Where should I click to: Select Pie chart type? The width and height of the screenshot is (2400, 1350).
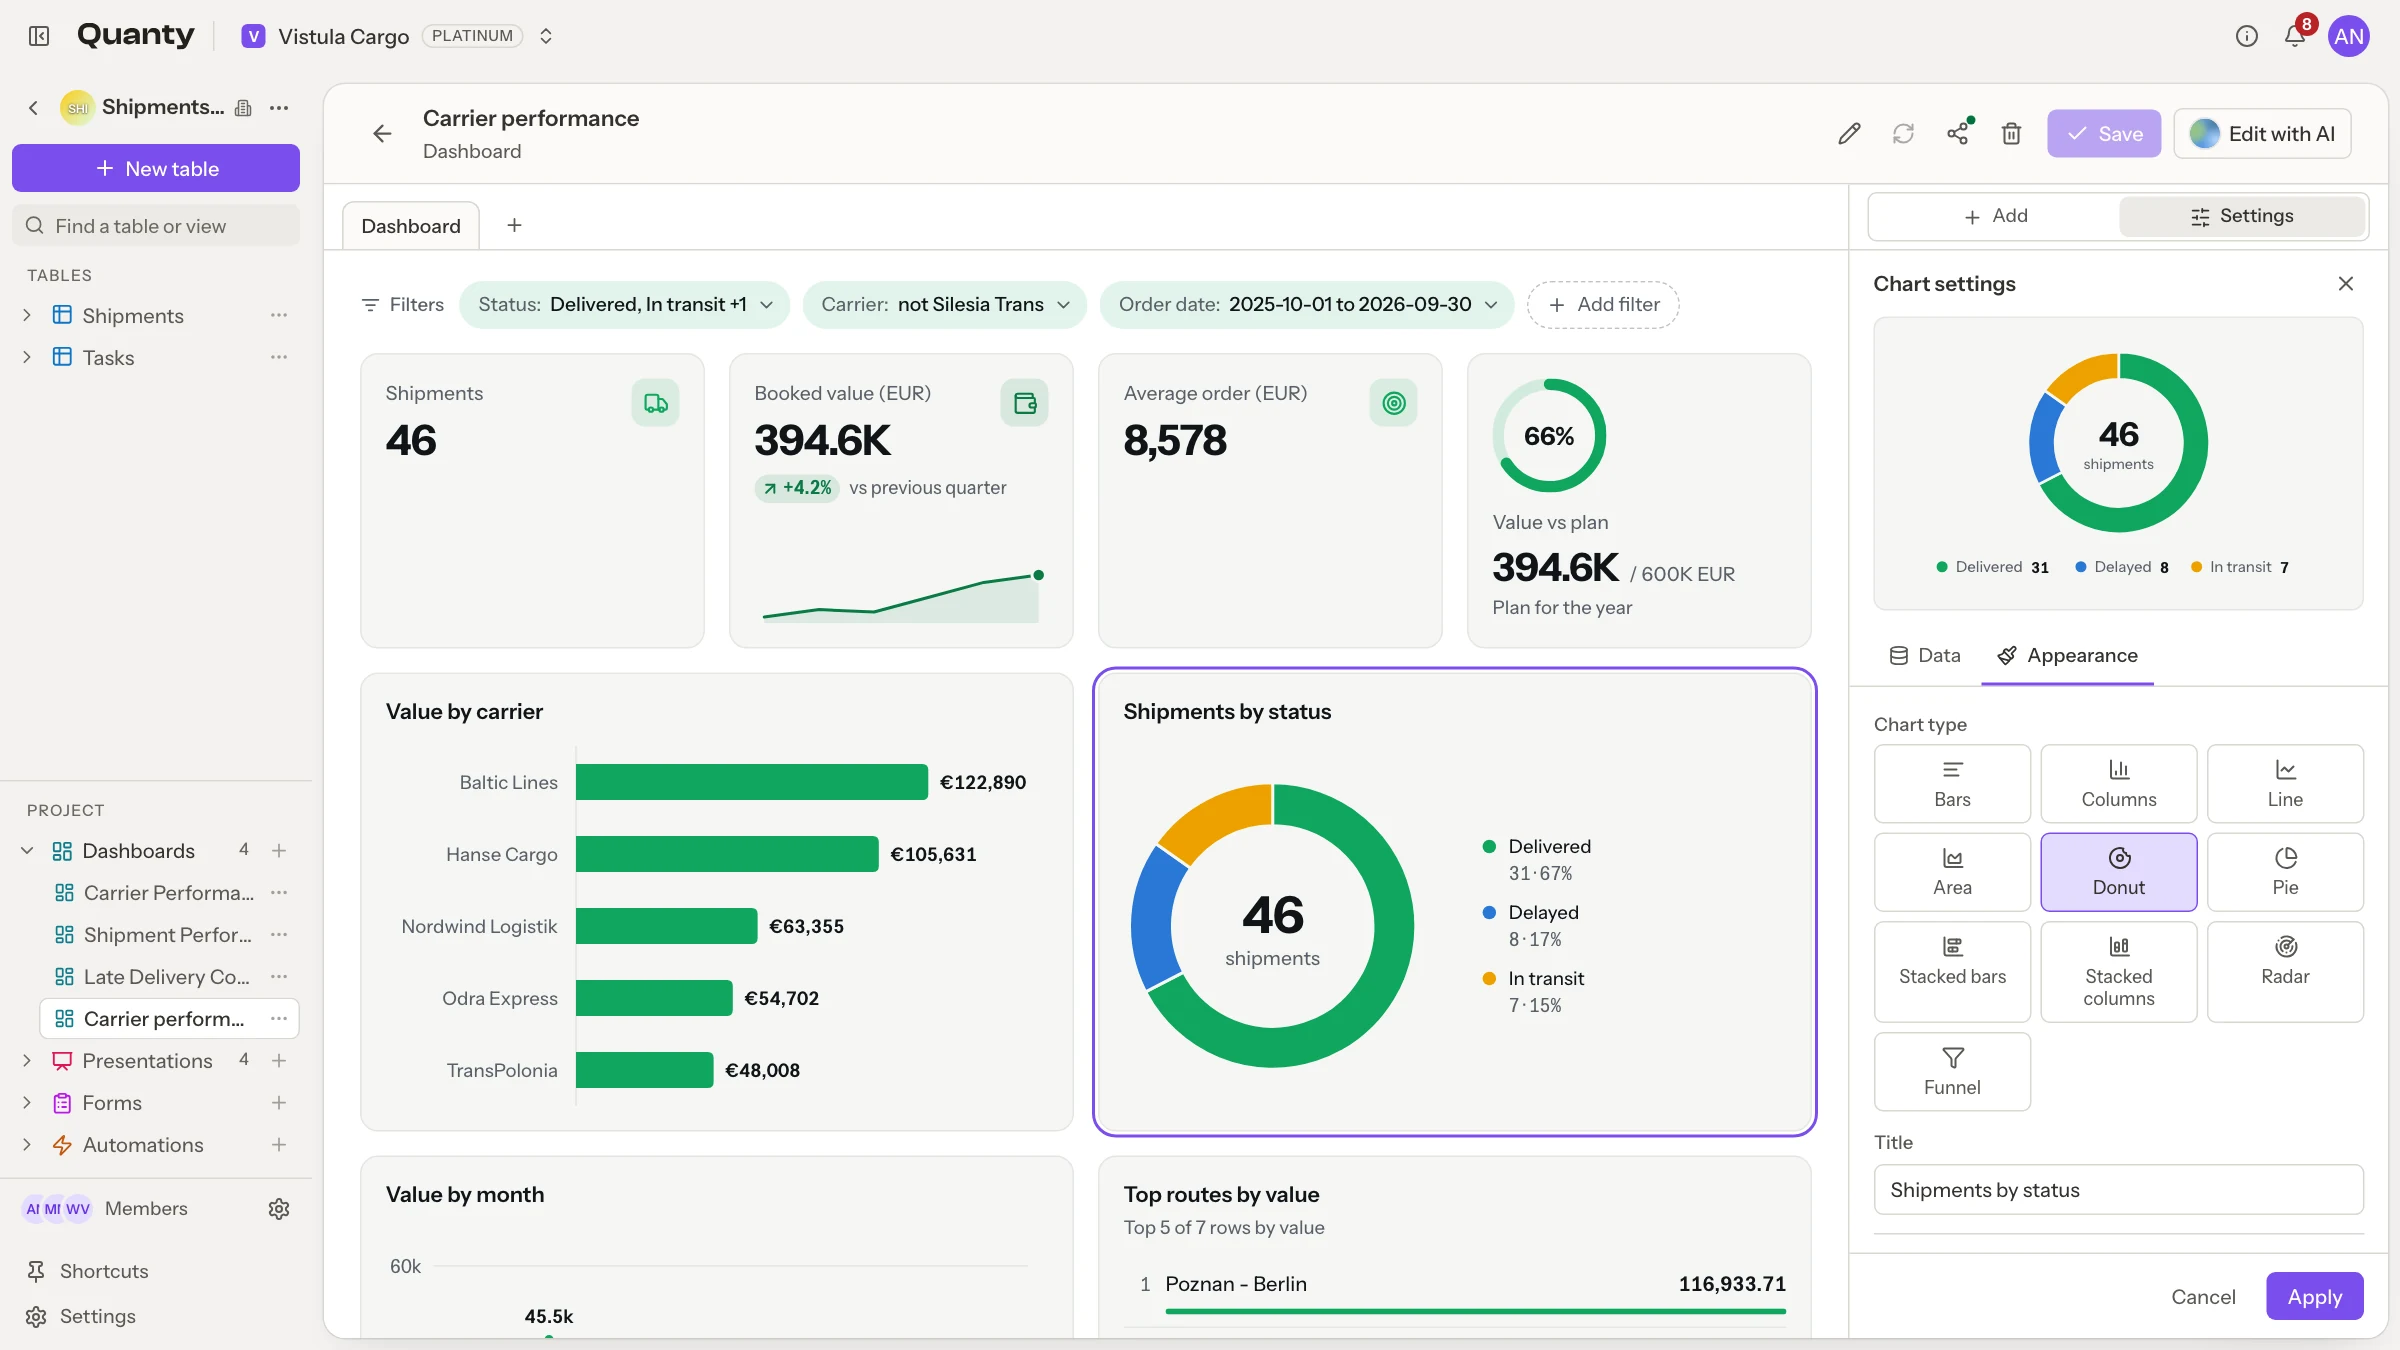coord(2285,872)
